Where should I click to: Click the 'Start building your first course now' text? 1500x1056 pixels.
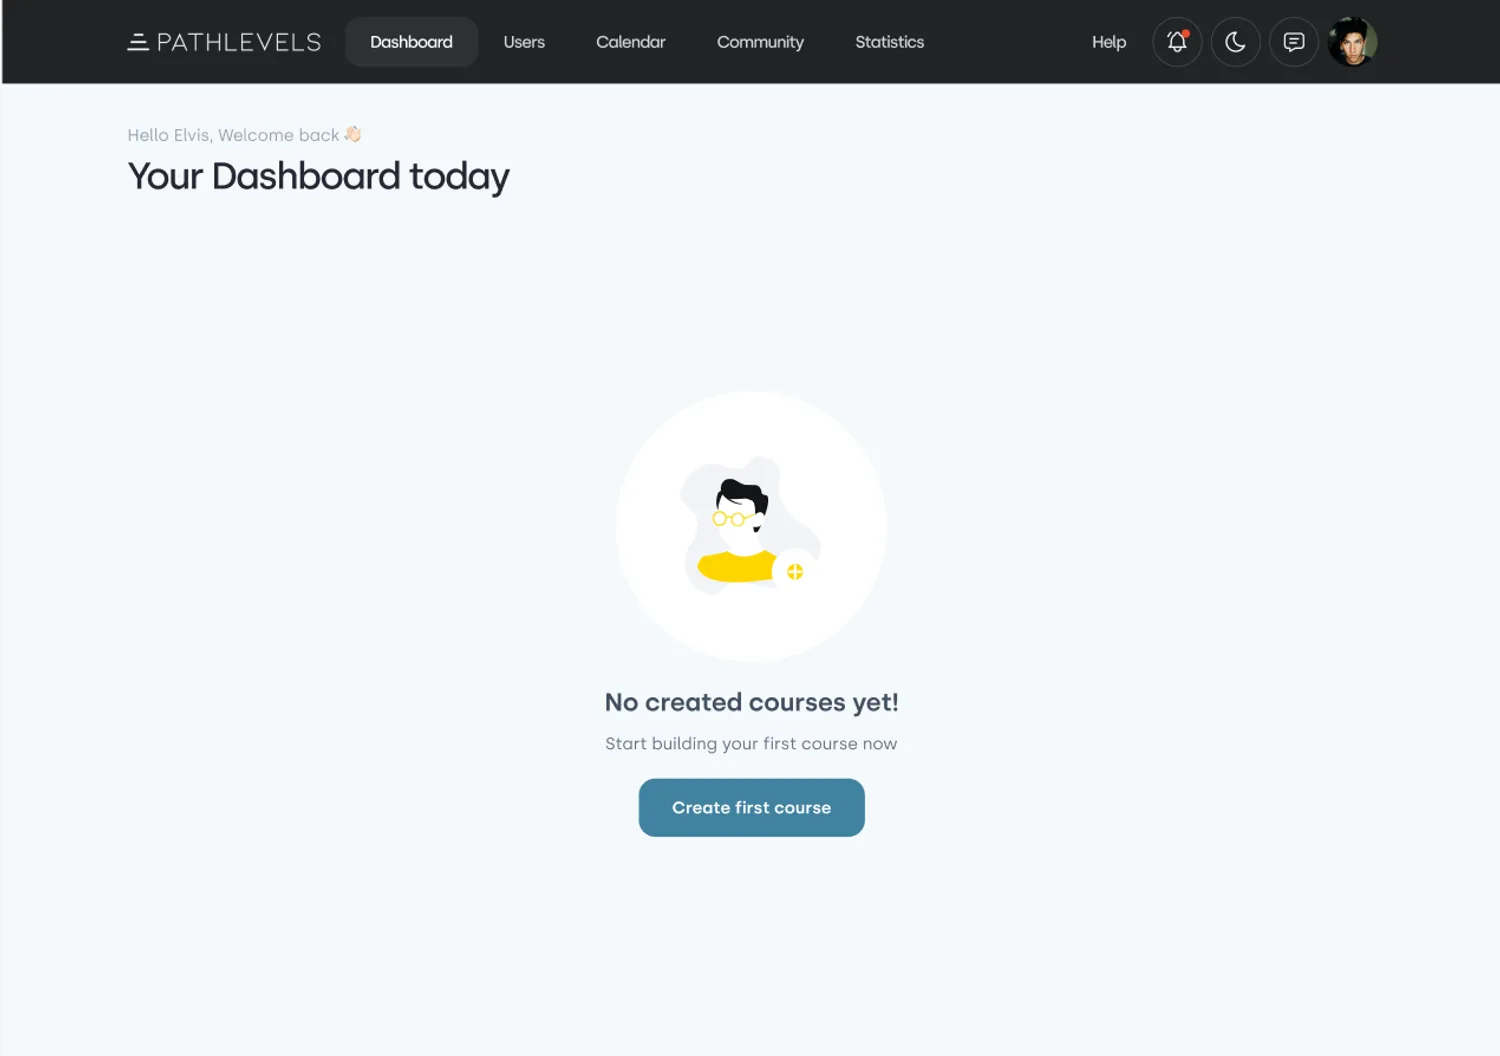coord(751,744)
